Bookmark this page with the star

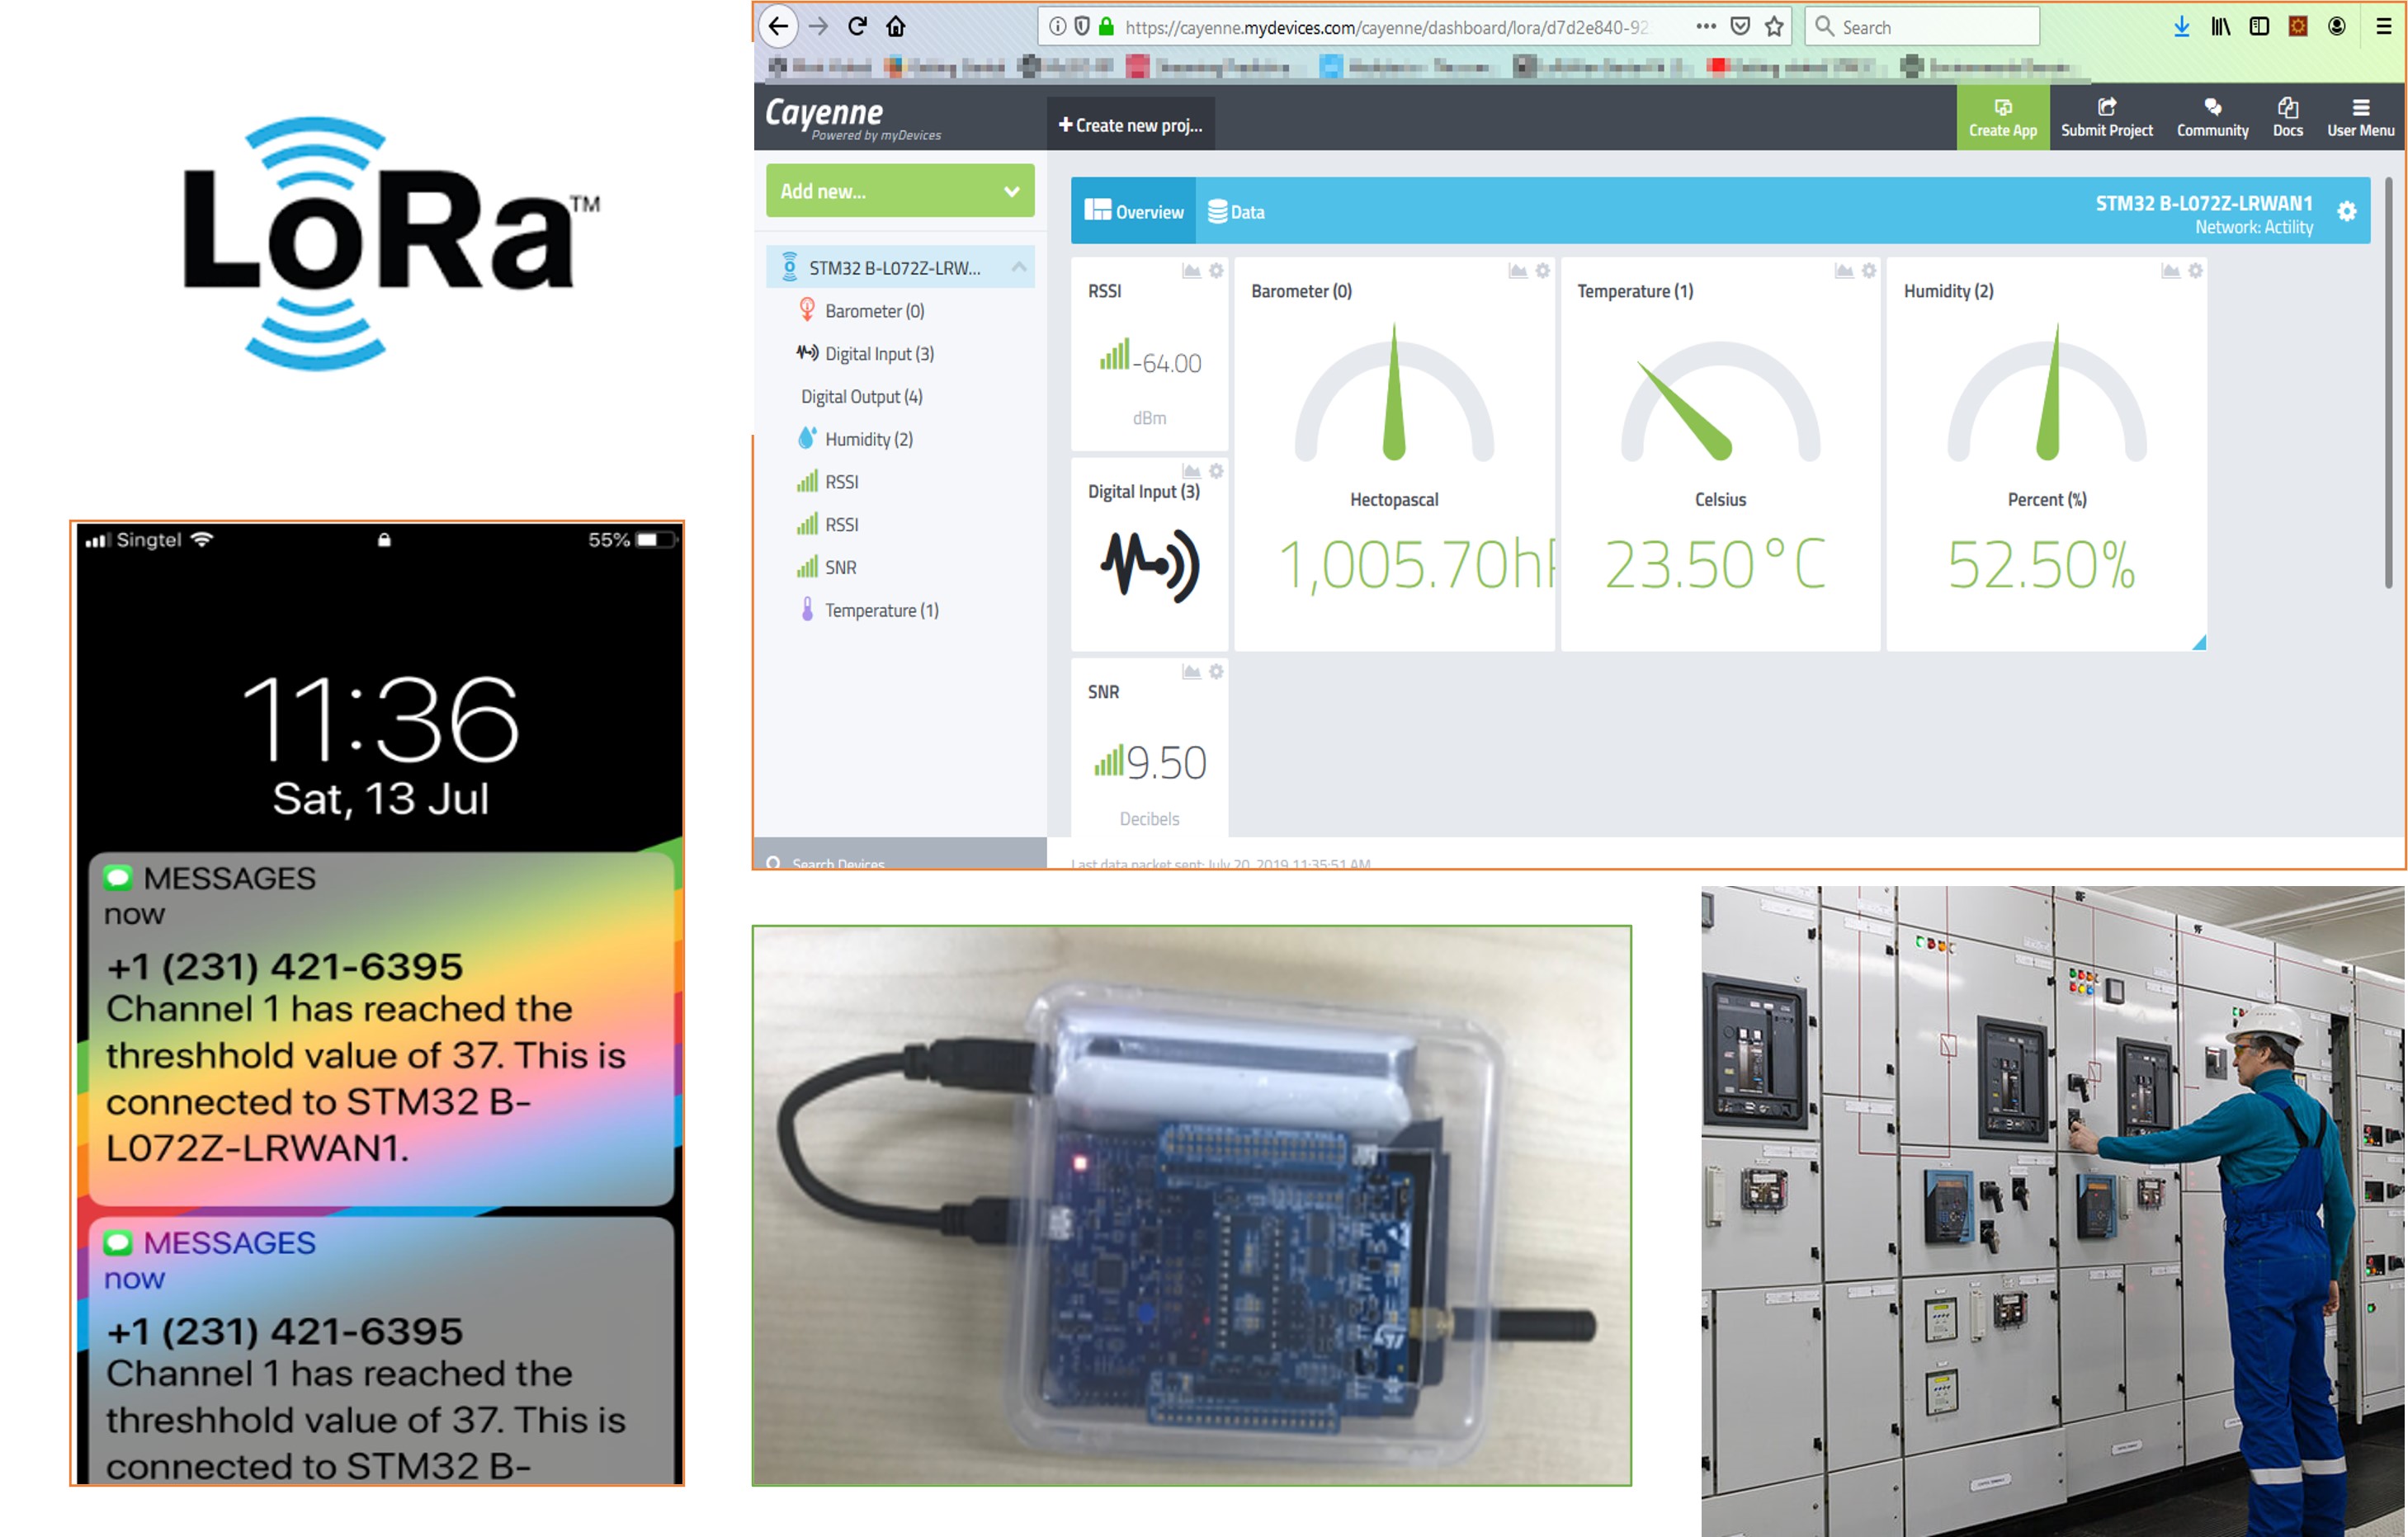pos(1774,26)
